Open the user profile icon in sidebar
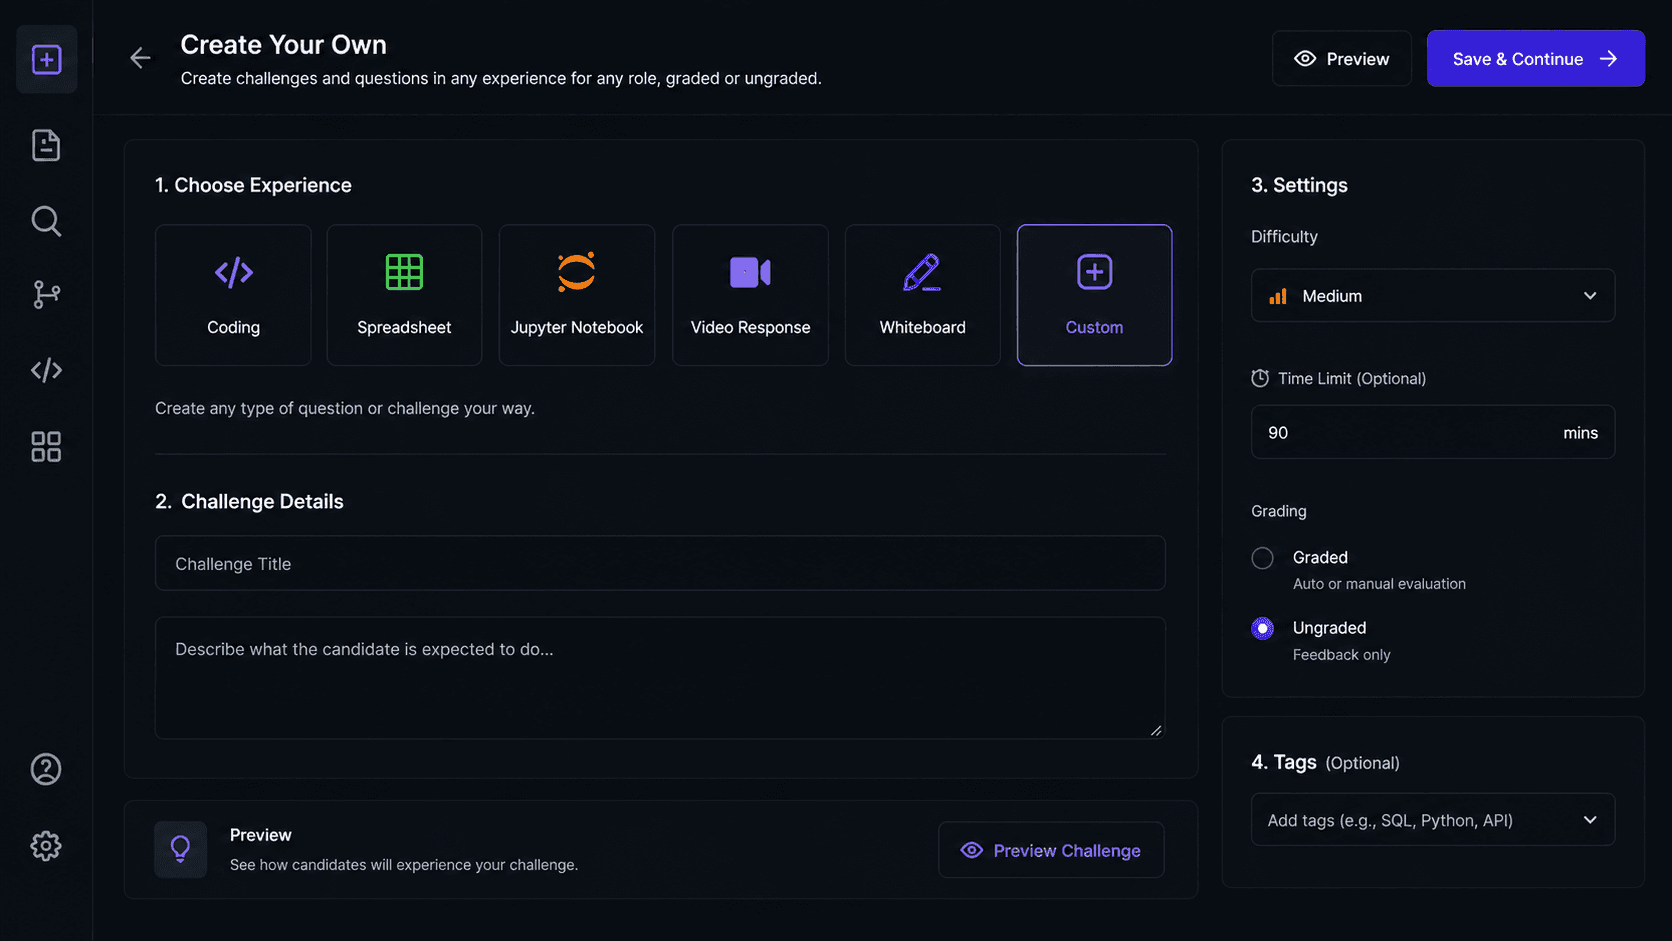The height and width of the screenshot is (941, 1672). 46,769
